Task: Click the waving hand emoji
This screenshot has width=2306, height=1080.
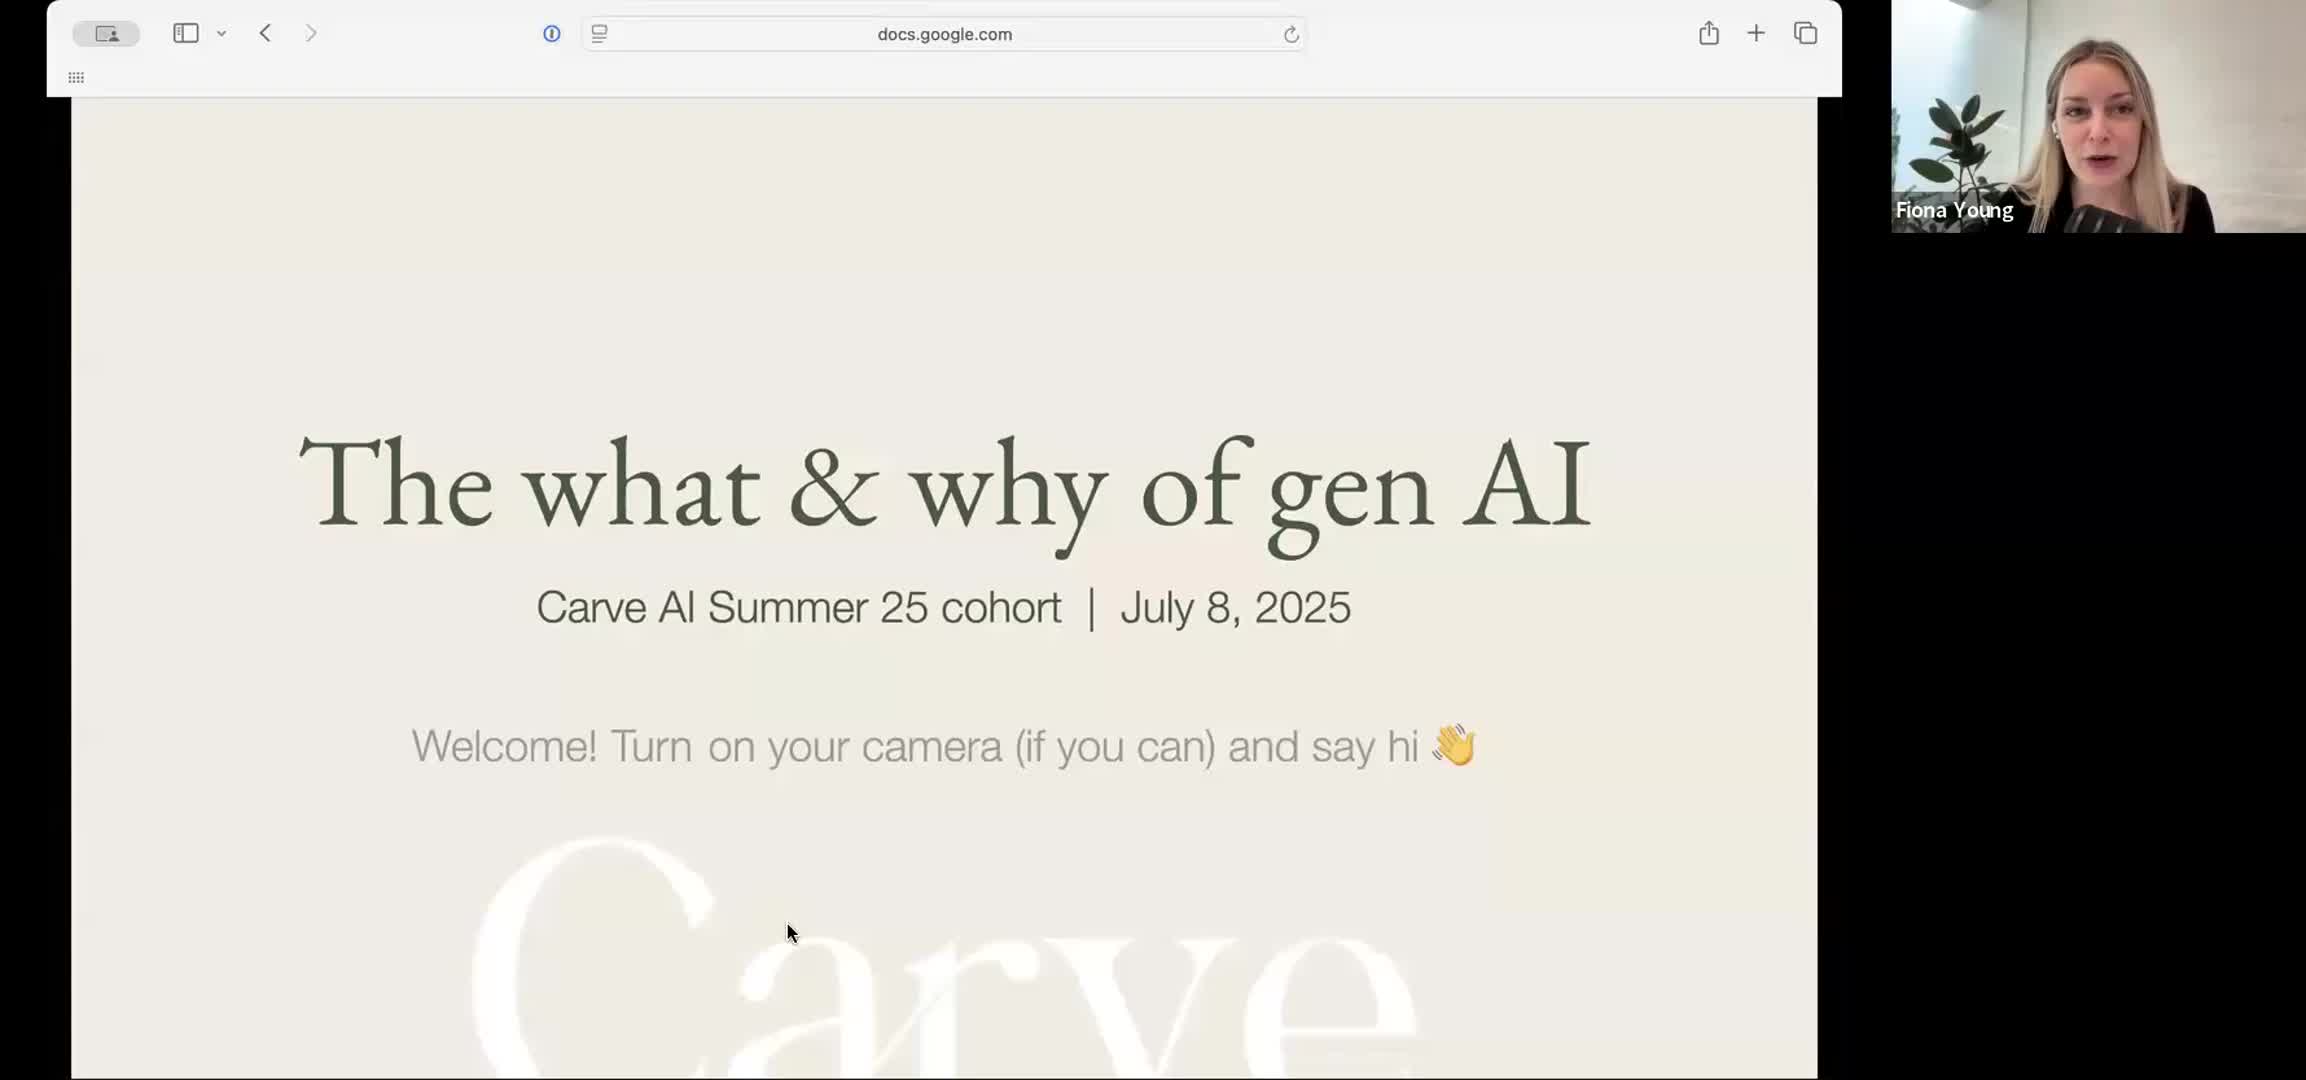Action: tap(1454, 745)
